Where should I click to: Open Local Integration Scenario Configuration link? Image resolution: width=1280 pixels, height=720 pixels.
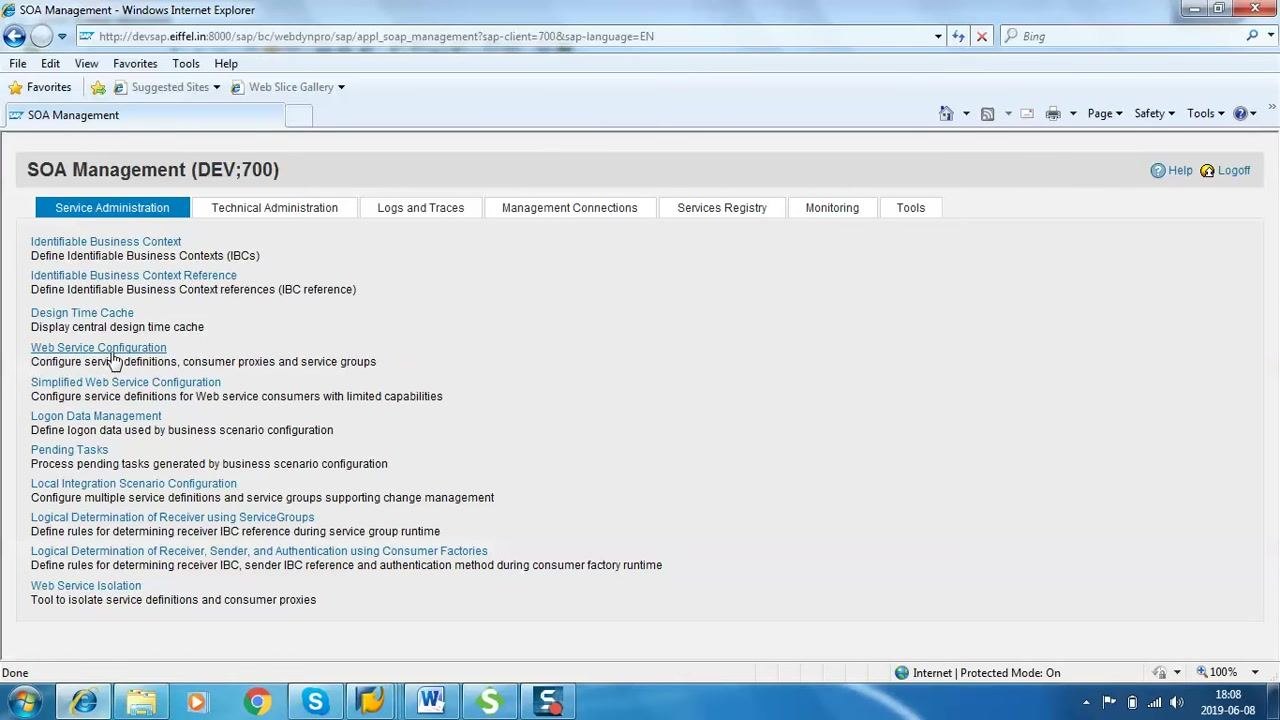[x=134, y=483]
